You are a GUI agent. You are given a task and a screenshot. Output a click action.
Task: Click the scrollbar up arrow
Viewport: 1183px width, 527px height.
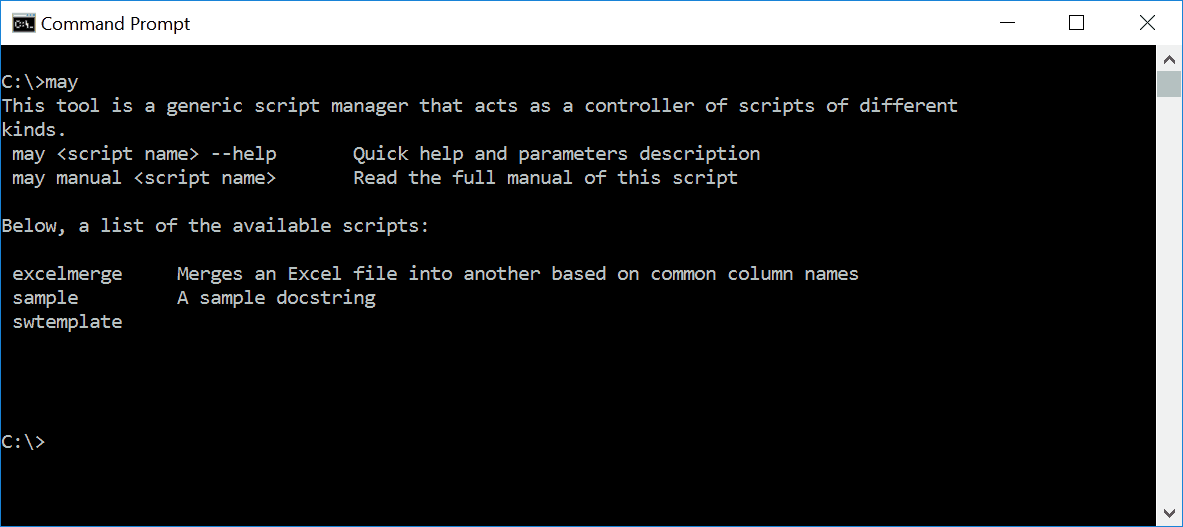coord(1168,57)
